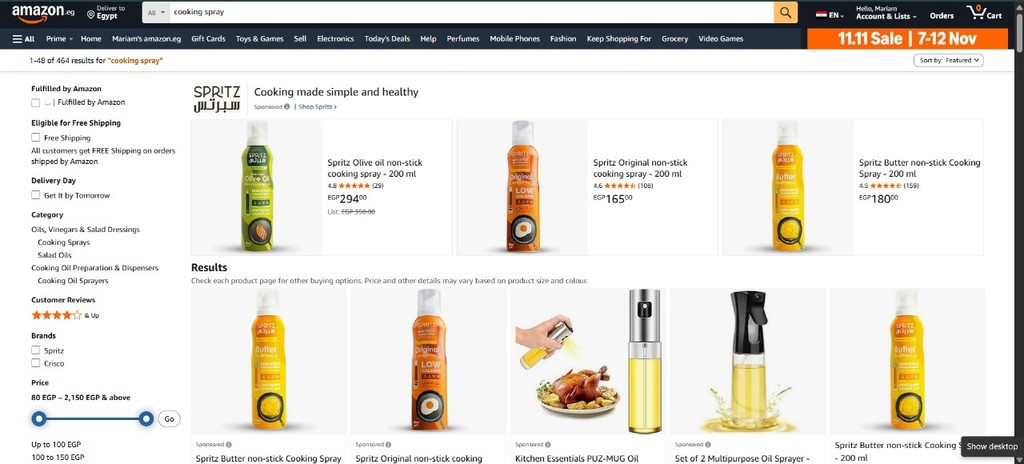Open the Sort by Featured dropdown

948,60
